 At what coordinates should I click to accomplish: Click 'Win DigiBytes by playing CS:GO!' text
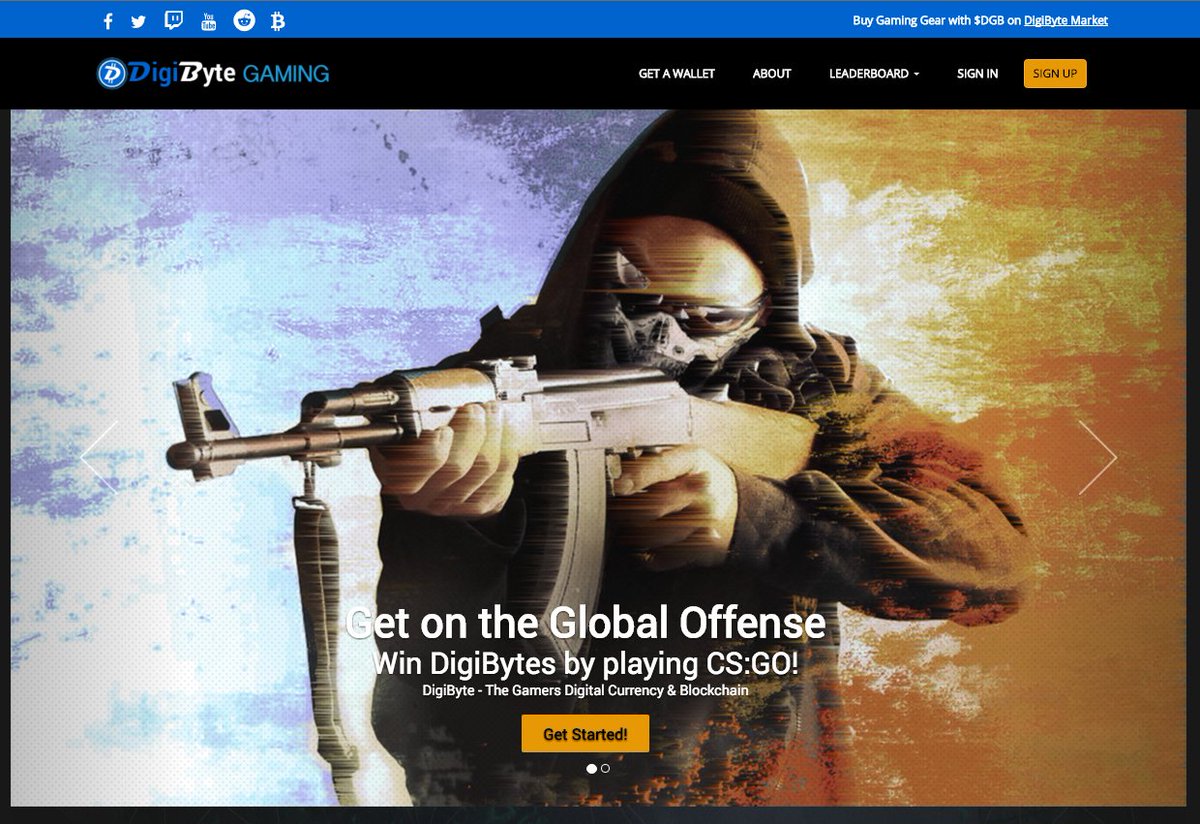[x=585, y=663]
